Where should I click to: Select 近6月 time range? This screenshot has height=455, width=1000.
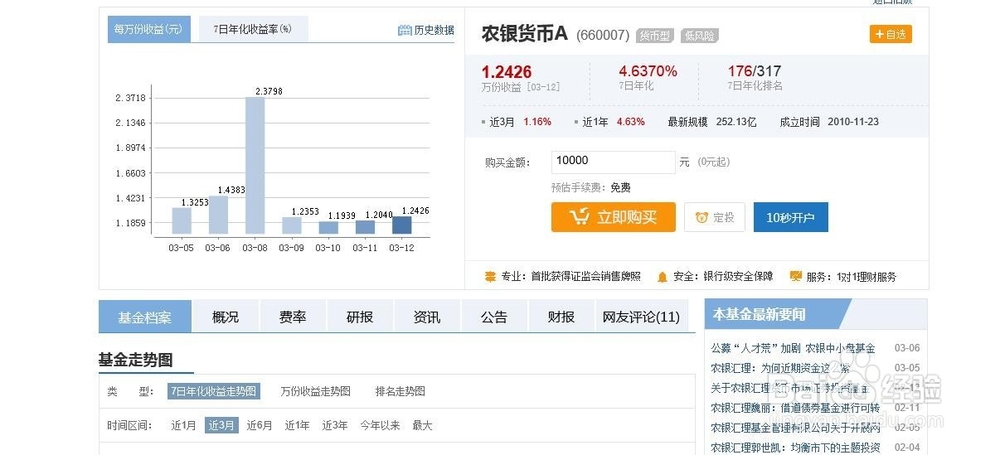tap(260, 425)
